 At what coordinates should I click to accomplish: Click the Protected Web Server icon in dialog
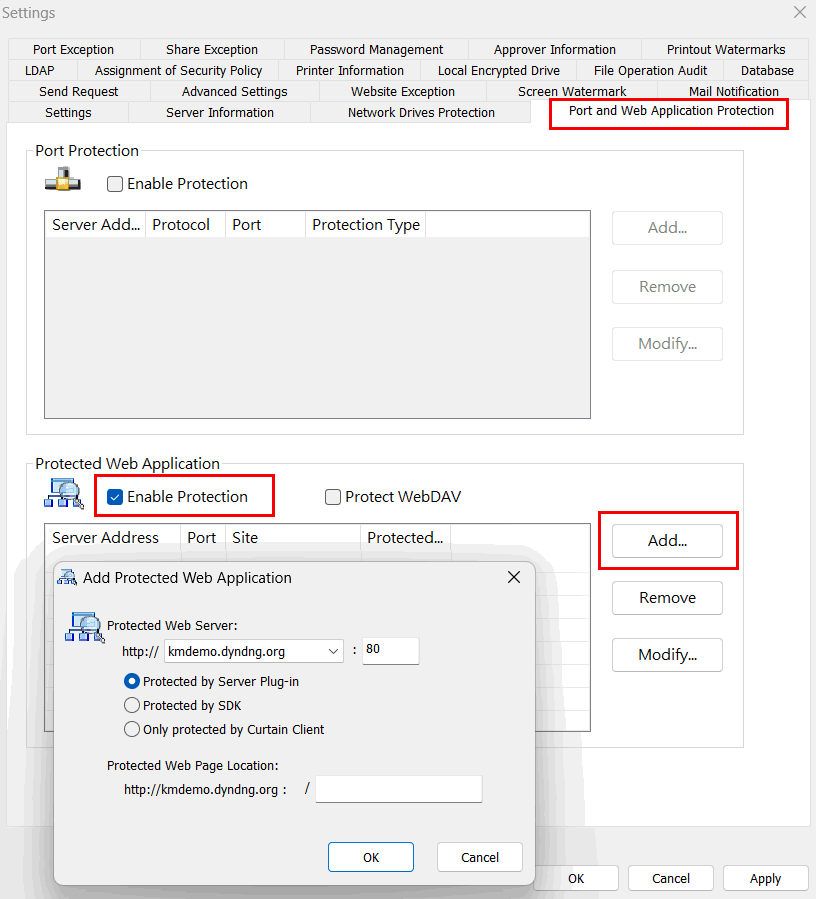[x=84, y=627]
